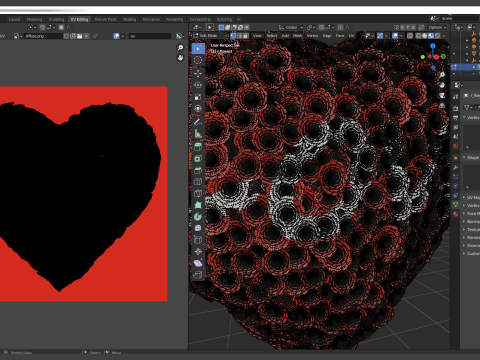Click the UV editor zoom magnifier icon
The height and width of the screenshot is (360, 480).
click(x=180, y=48)
